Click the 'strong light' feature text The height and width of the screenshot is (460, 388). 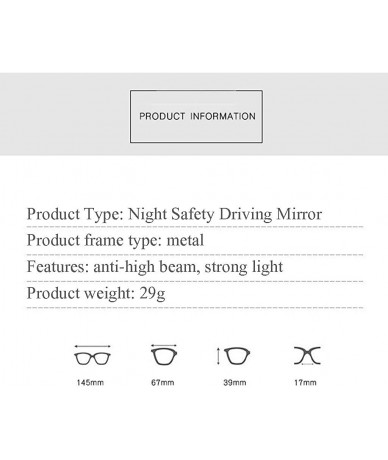244,267
